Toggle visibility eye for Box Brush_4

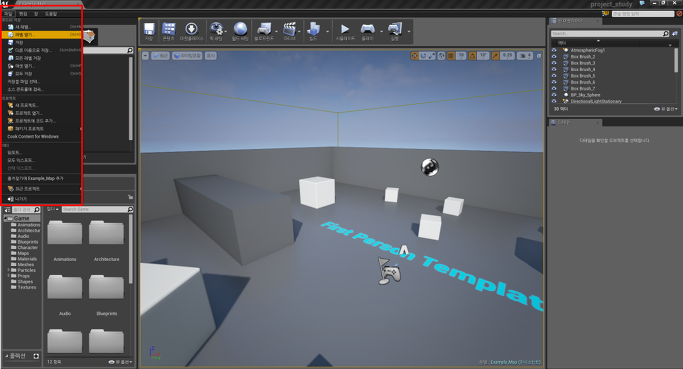click(x=554, y=69)
